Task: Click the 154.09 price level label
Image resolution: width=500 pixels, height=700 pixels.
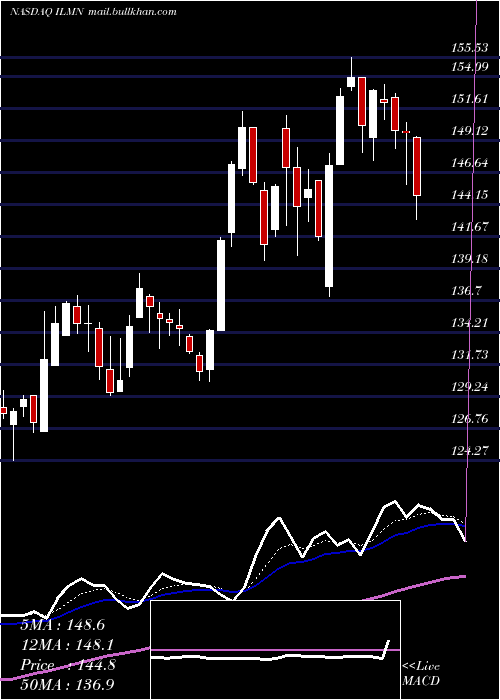Action: coord(469,67)
